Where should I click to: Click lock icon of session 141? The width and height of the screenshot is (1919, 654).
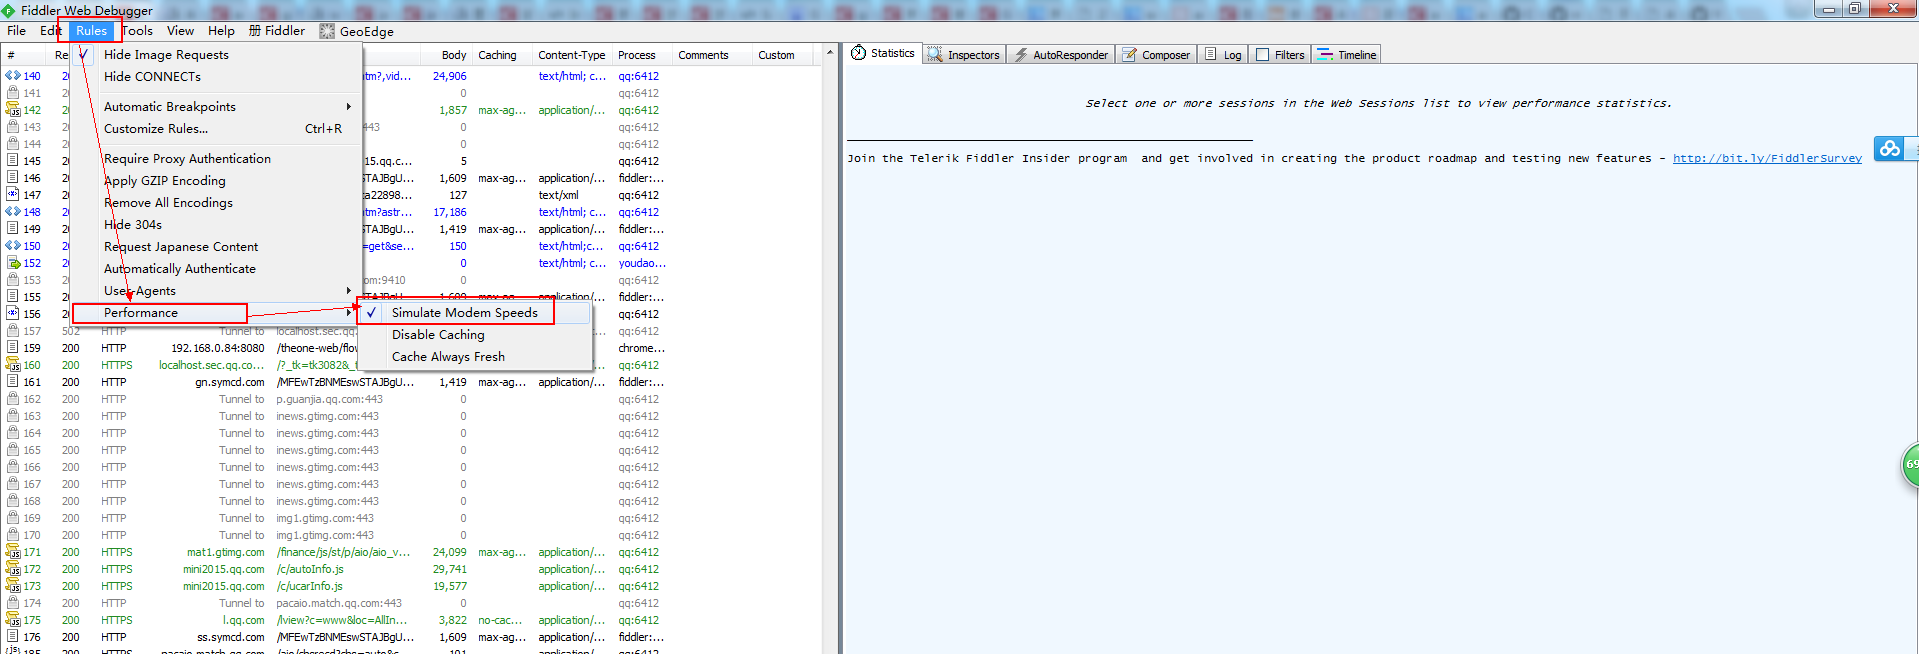pyautogui.click(x=13, y=93)
